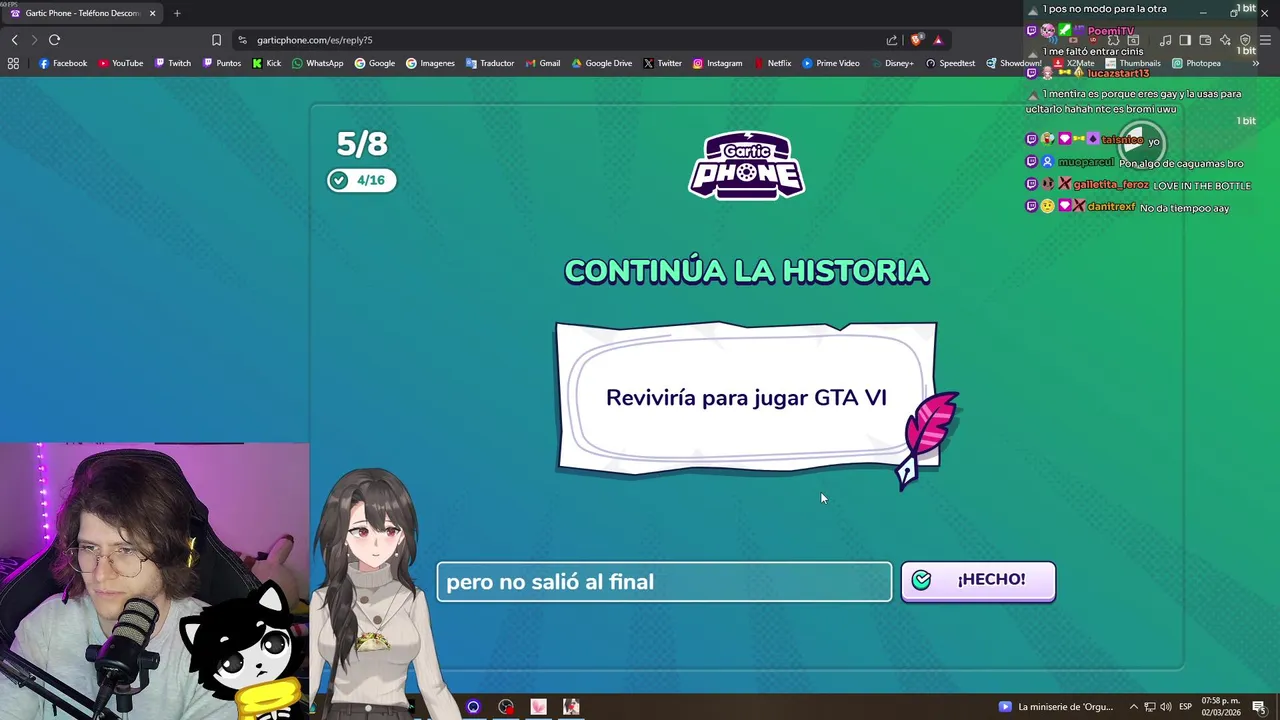Click the story reply text field
The image size is (1280, 720).
(x=664, y=582)
